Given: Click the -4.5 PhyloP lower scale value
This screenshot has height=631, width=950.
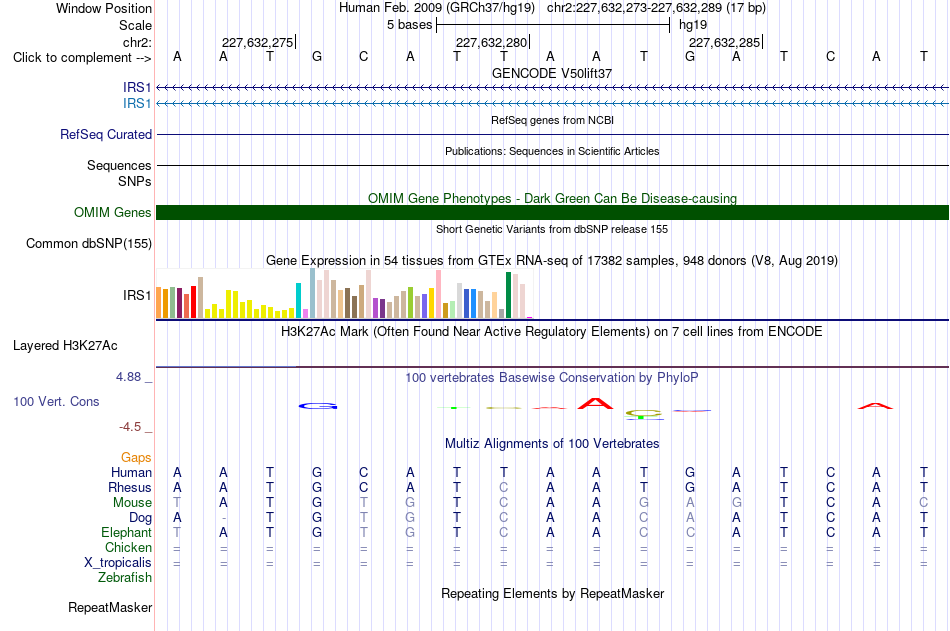Looking at the screenshot, I should tap(130, 427).
